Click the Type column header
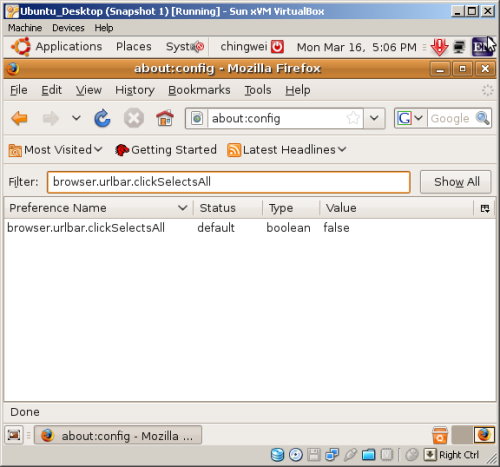The height and width of the screenshot is (467, 500). pyautogui.click(x=291, y=208)
